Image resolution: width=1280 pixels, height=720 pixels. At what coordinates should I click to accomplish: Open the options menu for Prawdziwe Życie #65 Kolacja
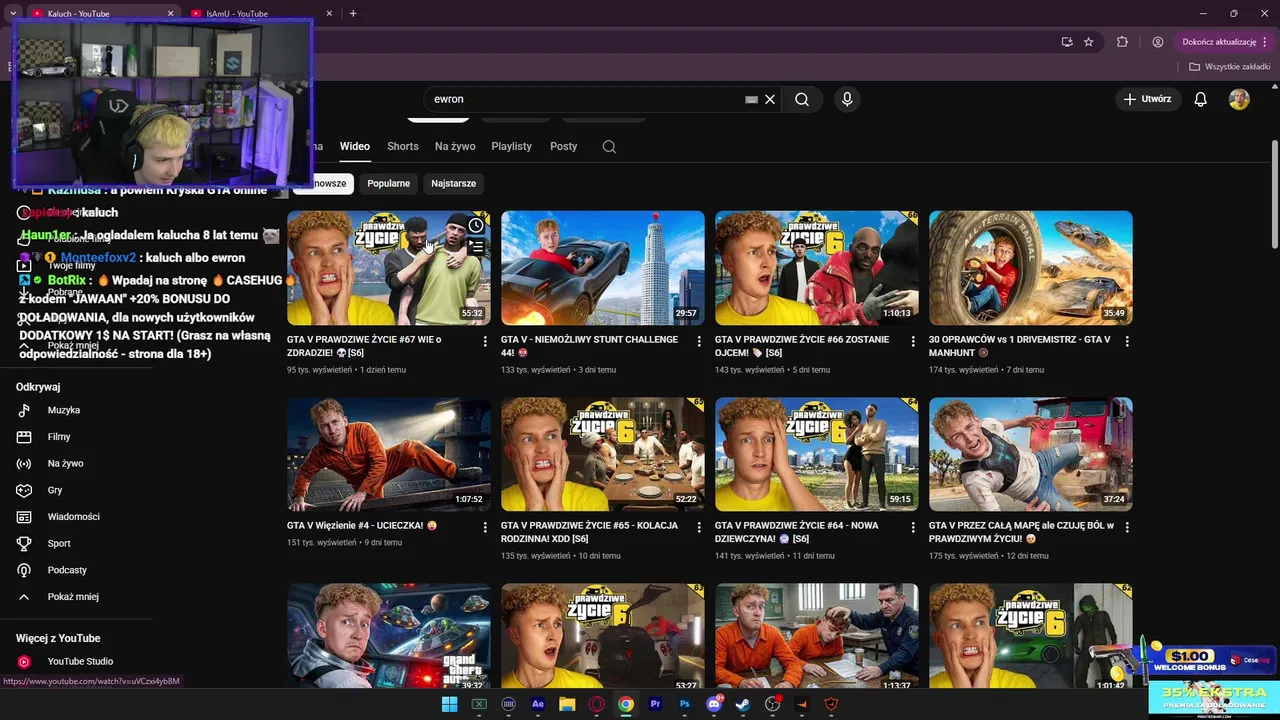coord(699,527)
